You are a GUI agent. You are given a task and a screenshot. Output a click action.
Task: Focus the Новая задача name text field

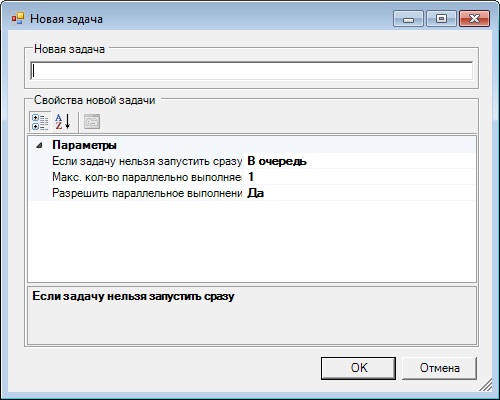coord(252,71)
